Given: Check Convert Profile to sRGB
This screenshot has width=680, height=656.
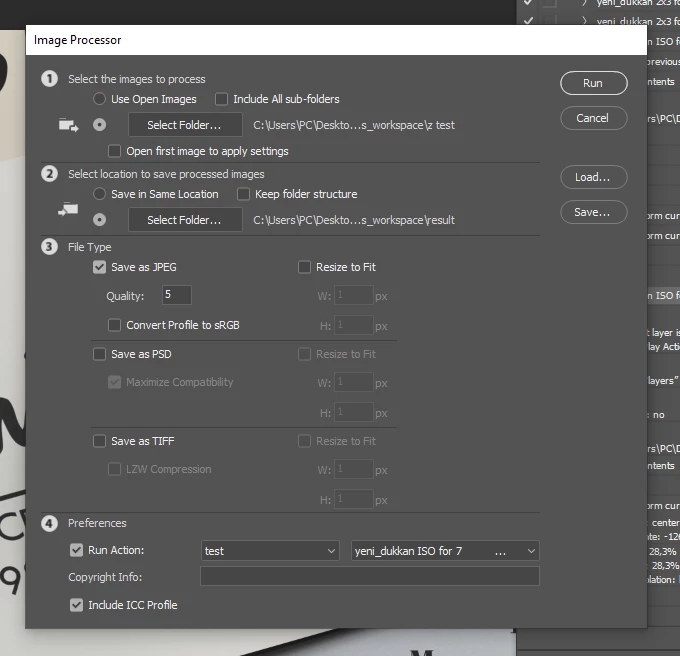Looking at the screenshot, I should click(114, 325).
